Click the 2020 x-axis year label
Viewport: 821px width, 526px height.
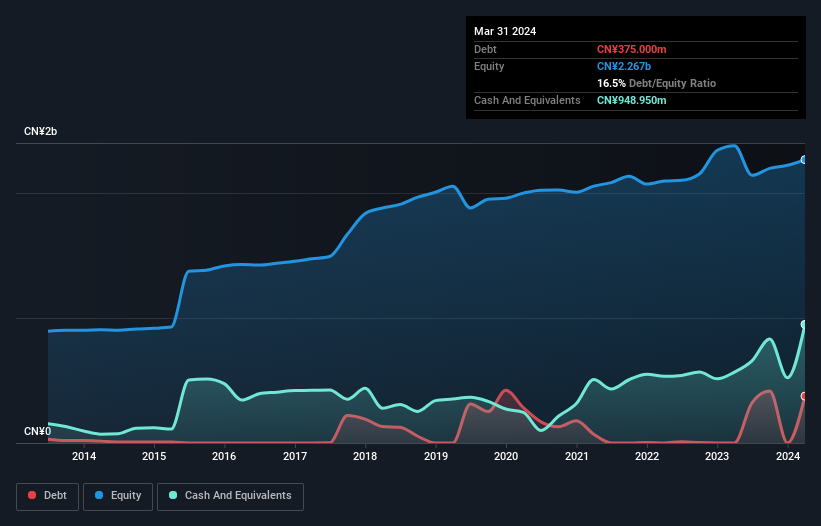pos(506,457)
